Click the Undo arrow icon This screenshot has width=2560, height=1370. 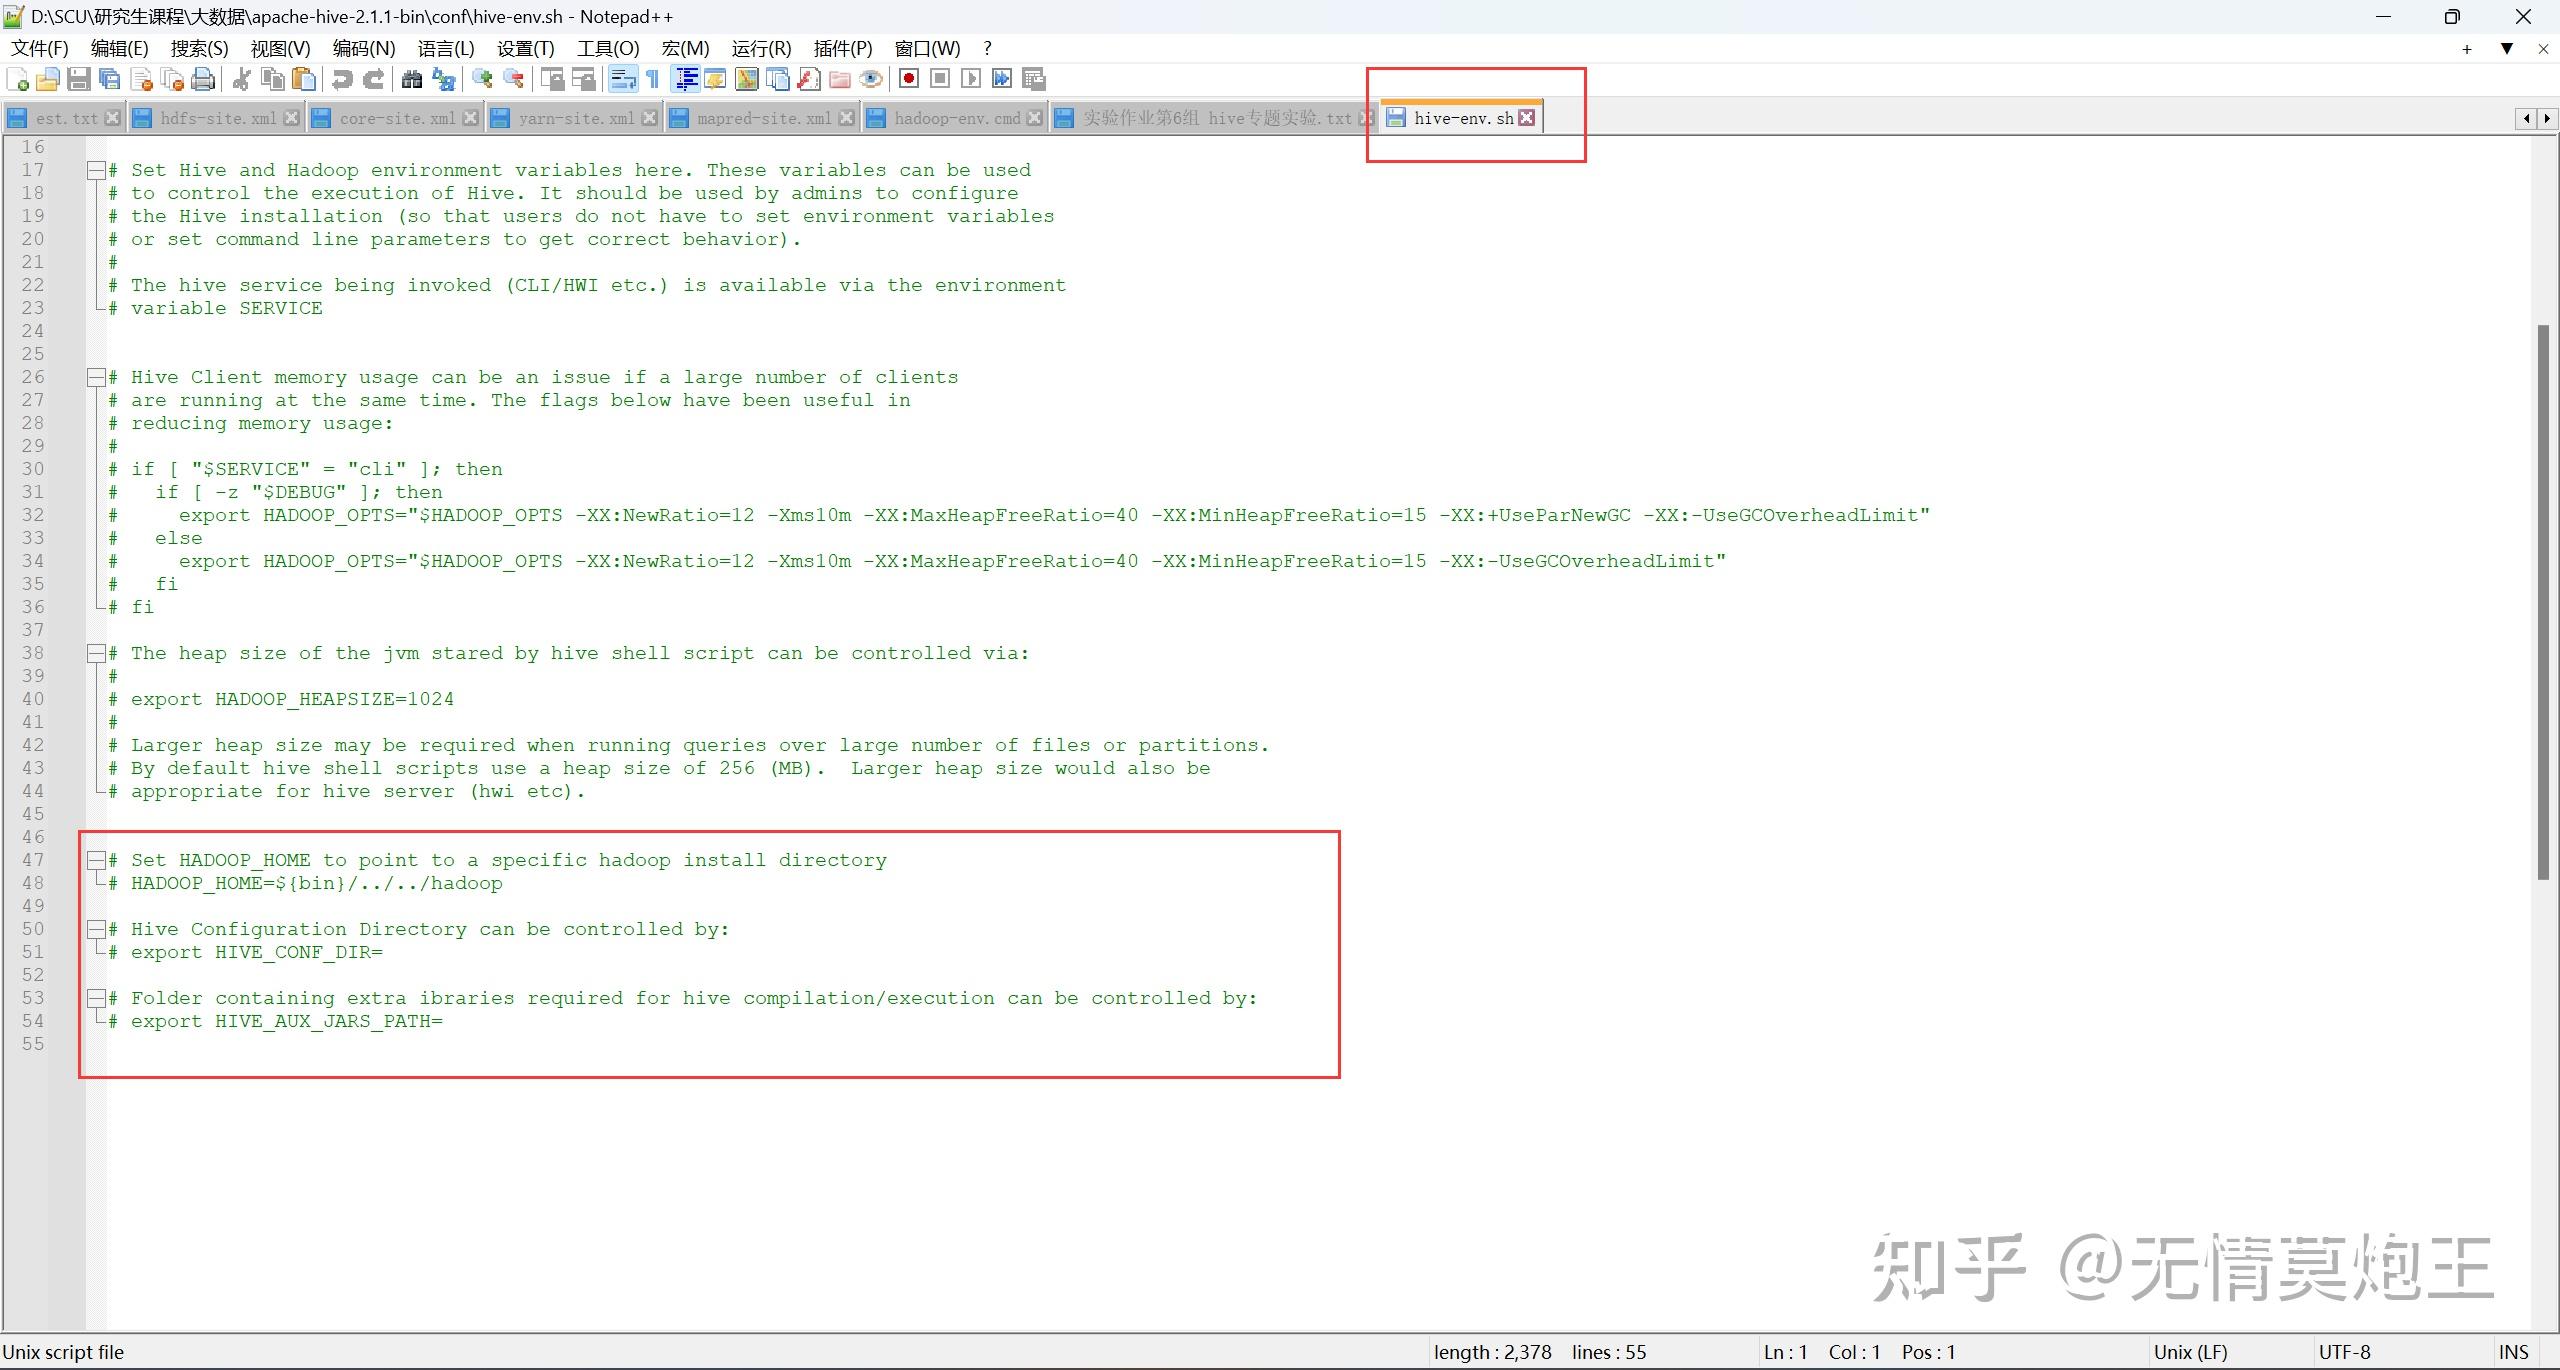[x=342, y=79]
